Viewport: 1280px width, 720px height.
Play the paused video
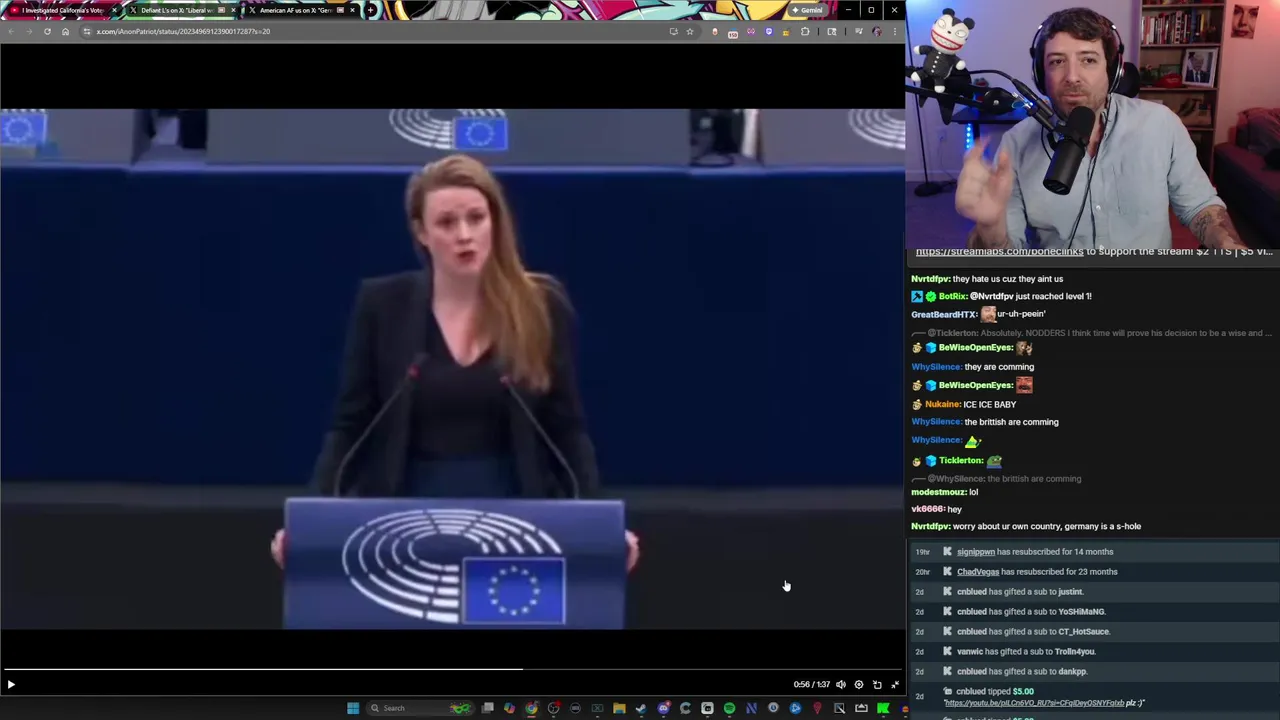pyautogui.click(x=11, y=685)
